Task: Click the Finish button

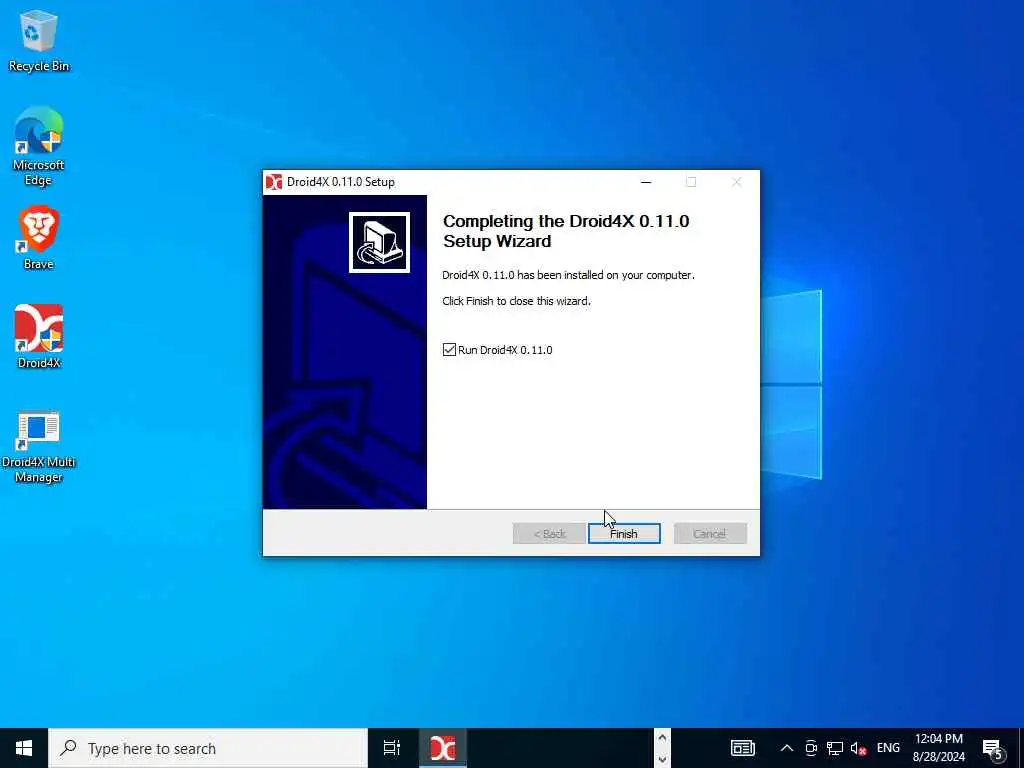Action: tap(624, 534)
